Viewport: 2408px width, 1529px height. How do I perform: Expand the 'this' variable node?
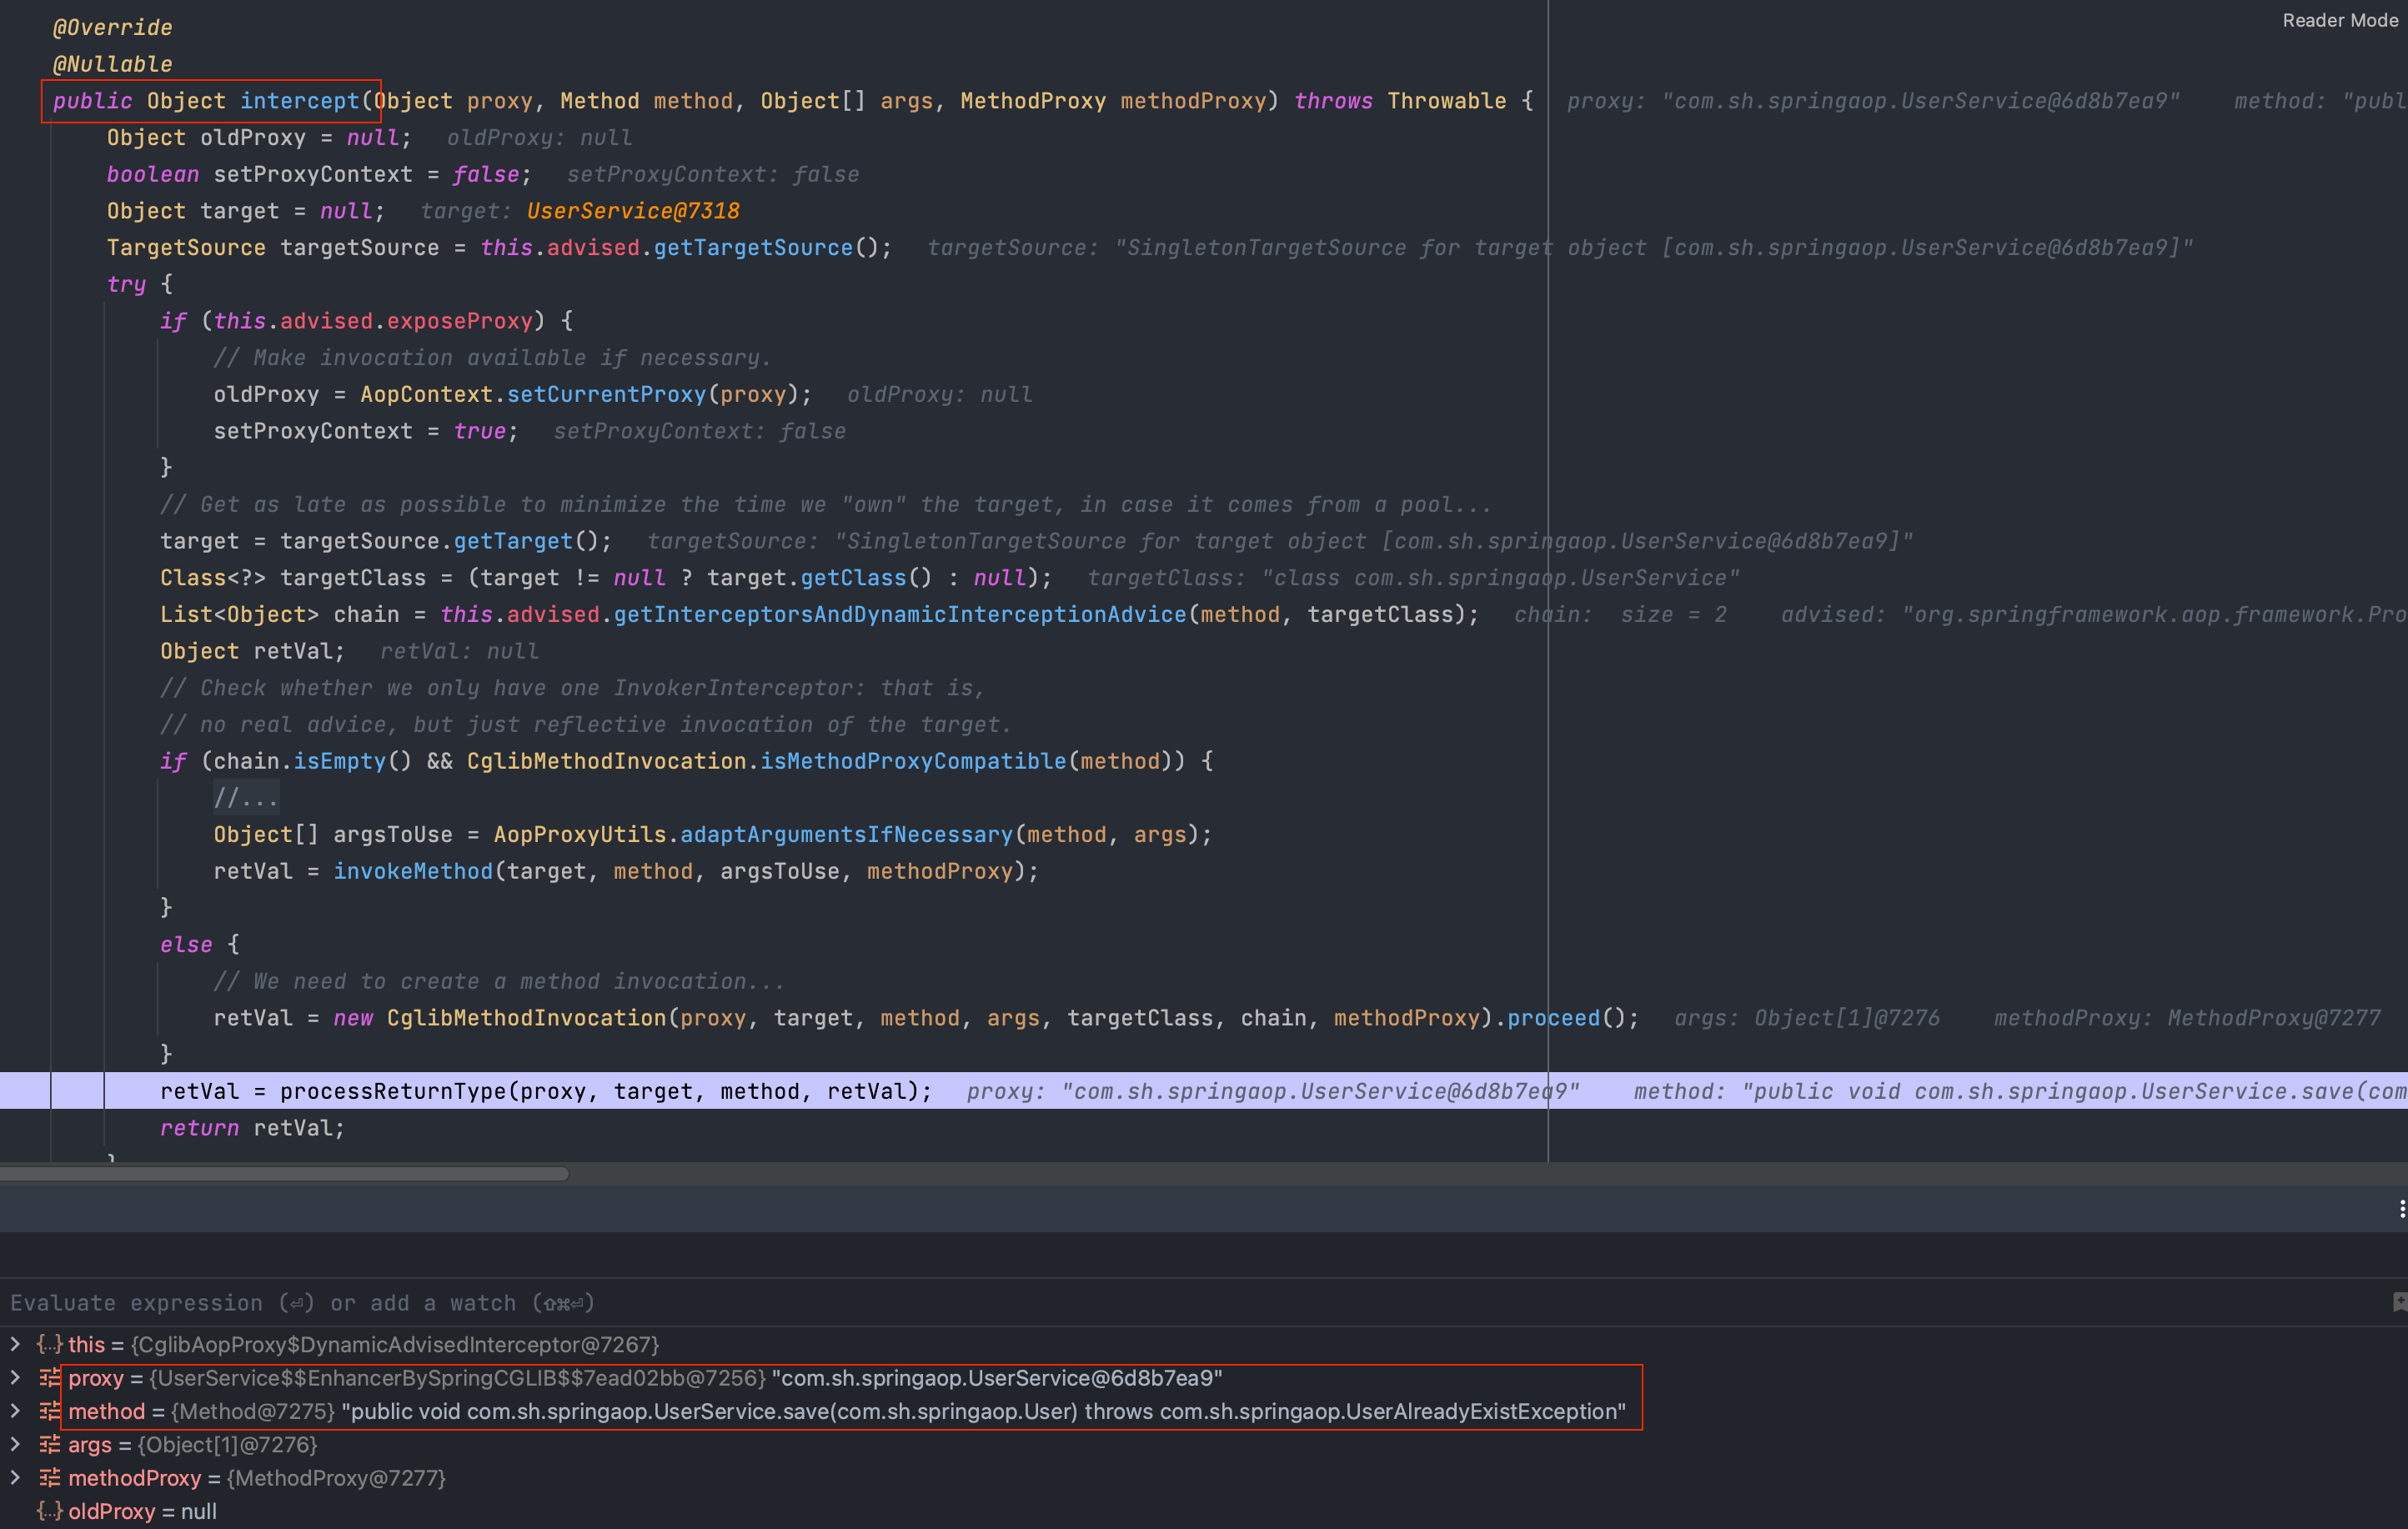pyautogui.click(x=15, y=1345)
